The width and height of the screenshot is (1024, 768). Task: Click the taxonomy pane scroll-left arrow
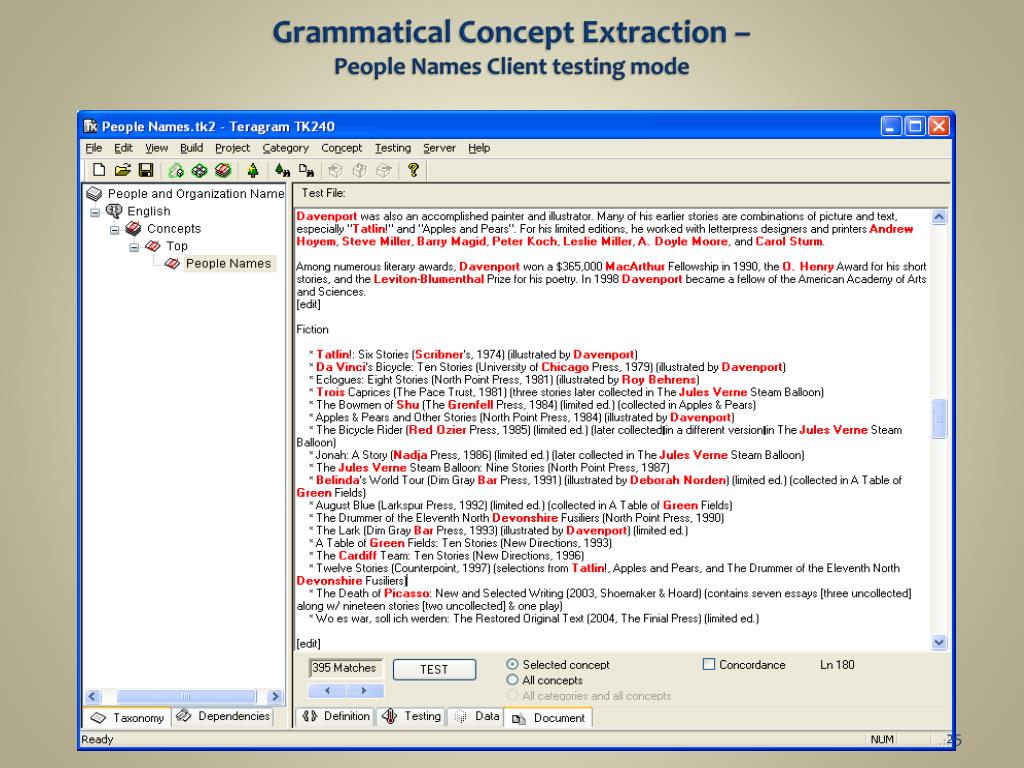click(x=93, y=696)
